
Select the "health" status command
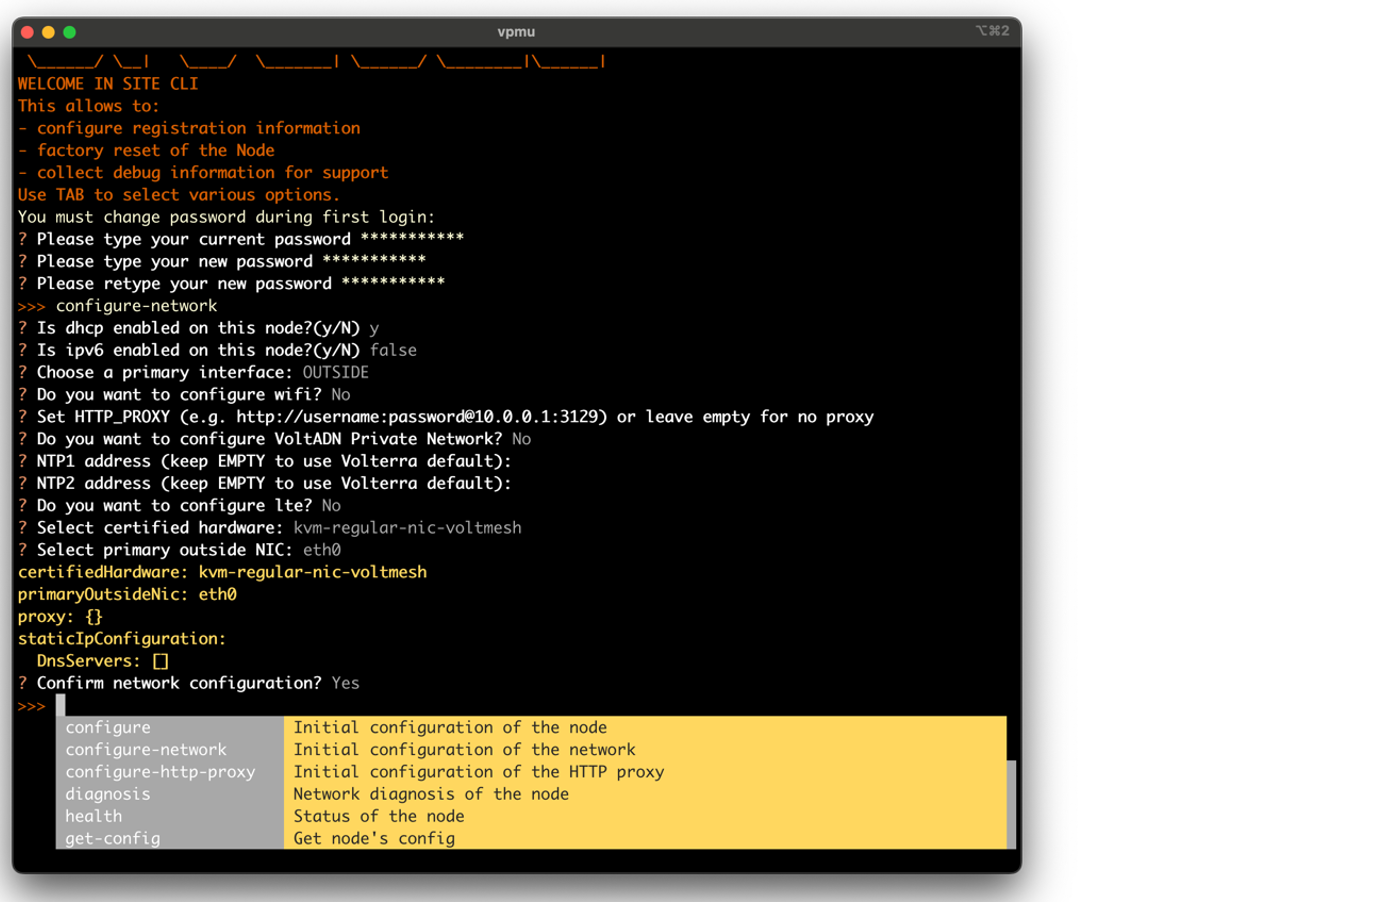(x=93, y=815)
